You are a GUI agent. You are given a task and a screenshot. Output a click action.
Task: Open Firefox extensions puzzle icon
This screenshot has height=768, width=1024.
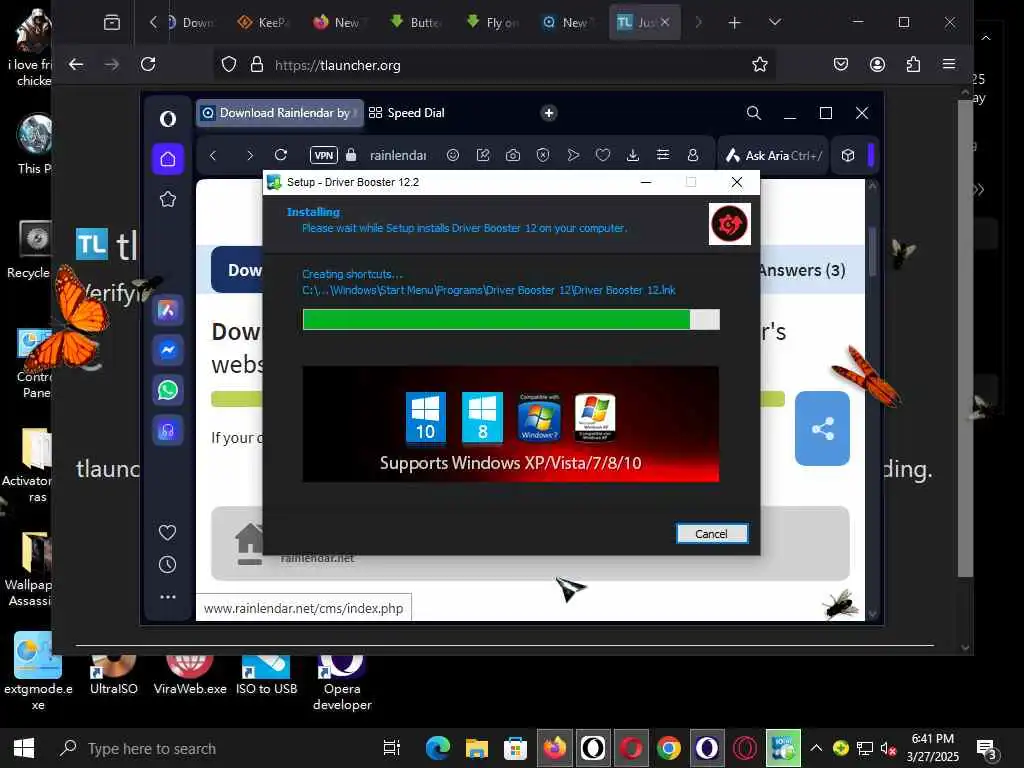click(913, 64)
